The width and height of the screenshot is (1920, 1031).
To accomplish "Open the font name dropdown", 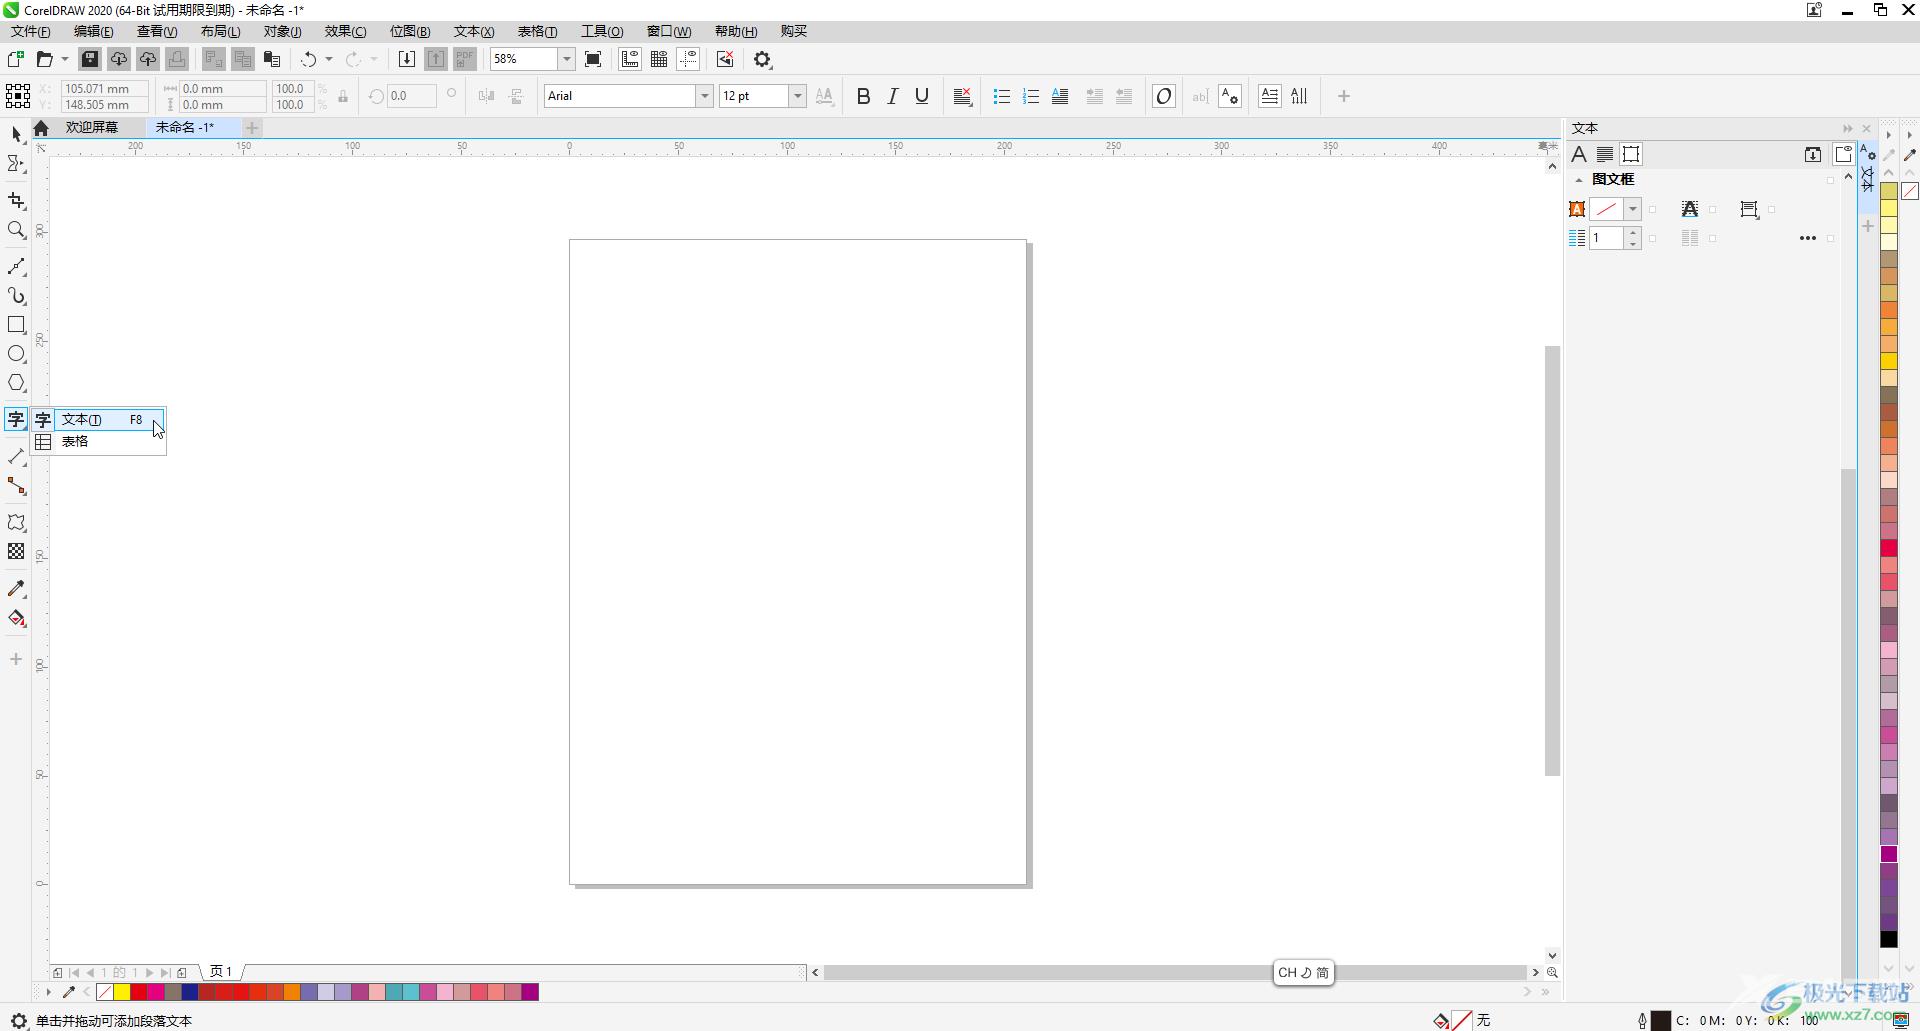I will pyautogui.click(x=704, y=96).
